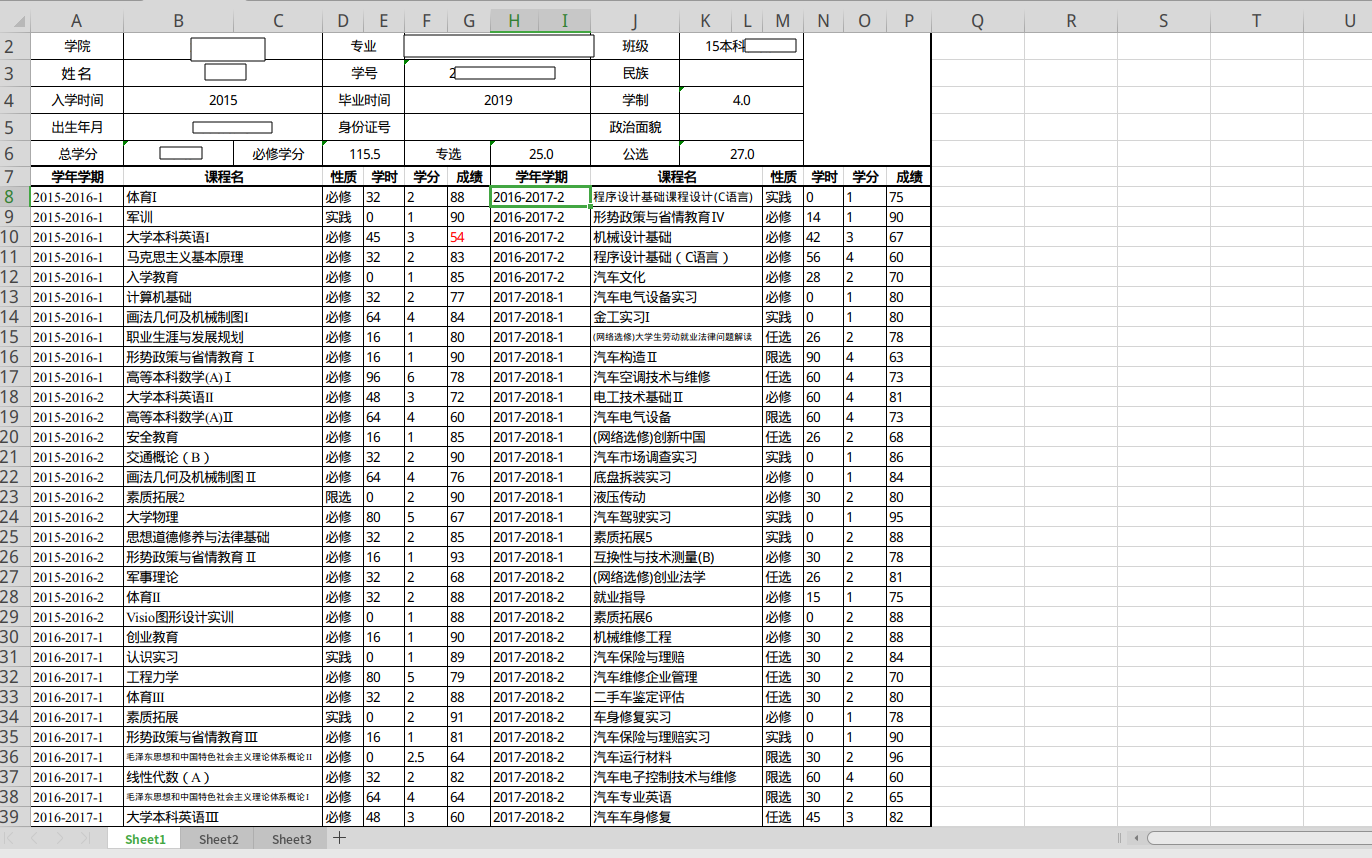Select the 汽车空调技术与维修 cell
Viewport: 1372px width, 858px height.
[x=676, y=377]
